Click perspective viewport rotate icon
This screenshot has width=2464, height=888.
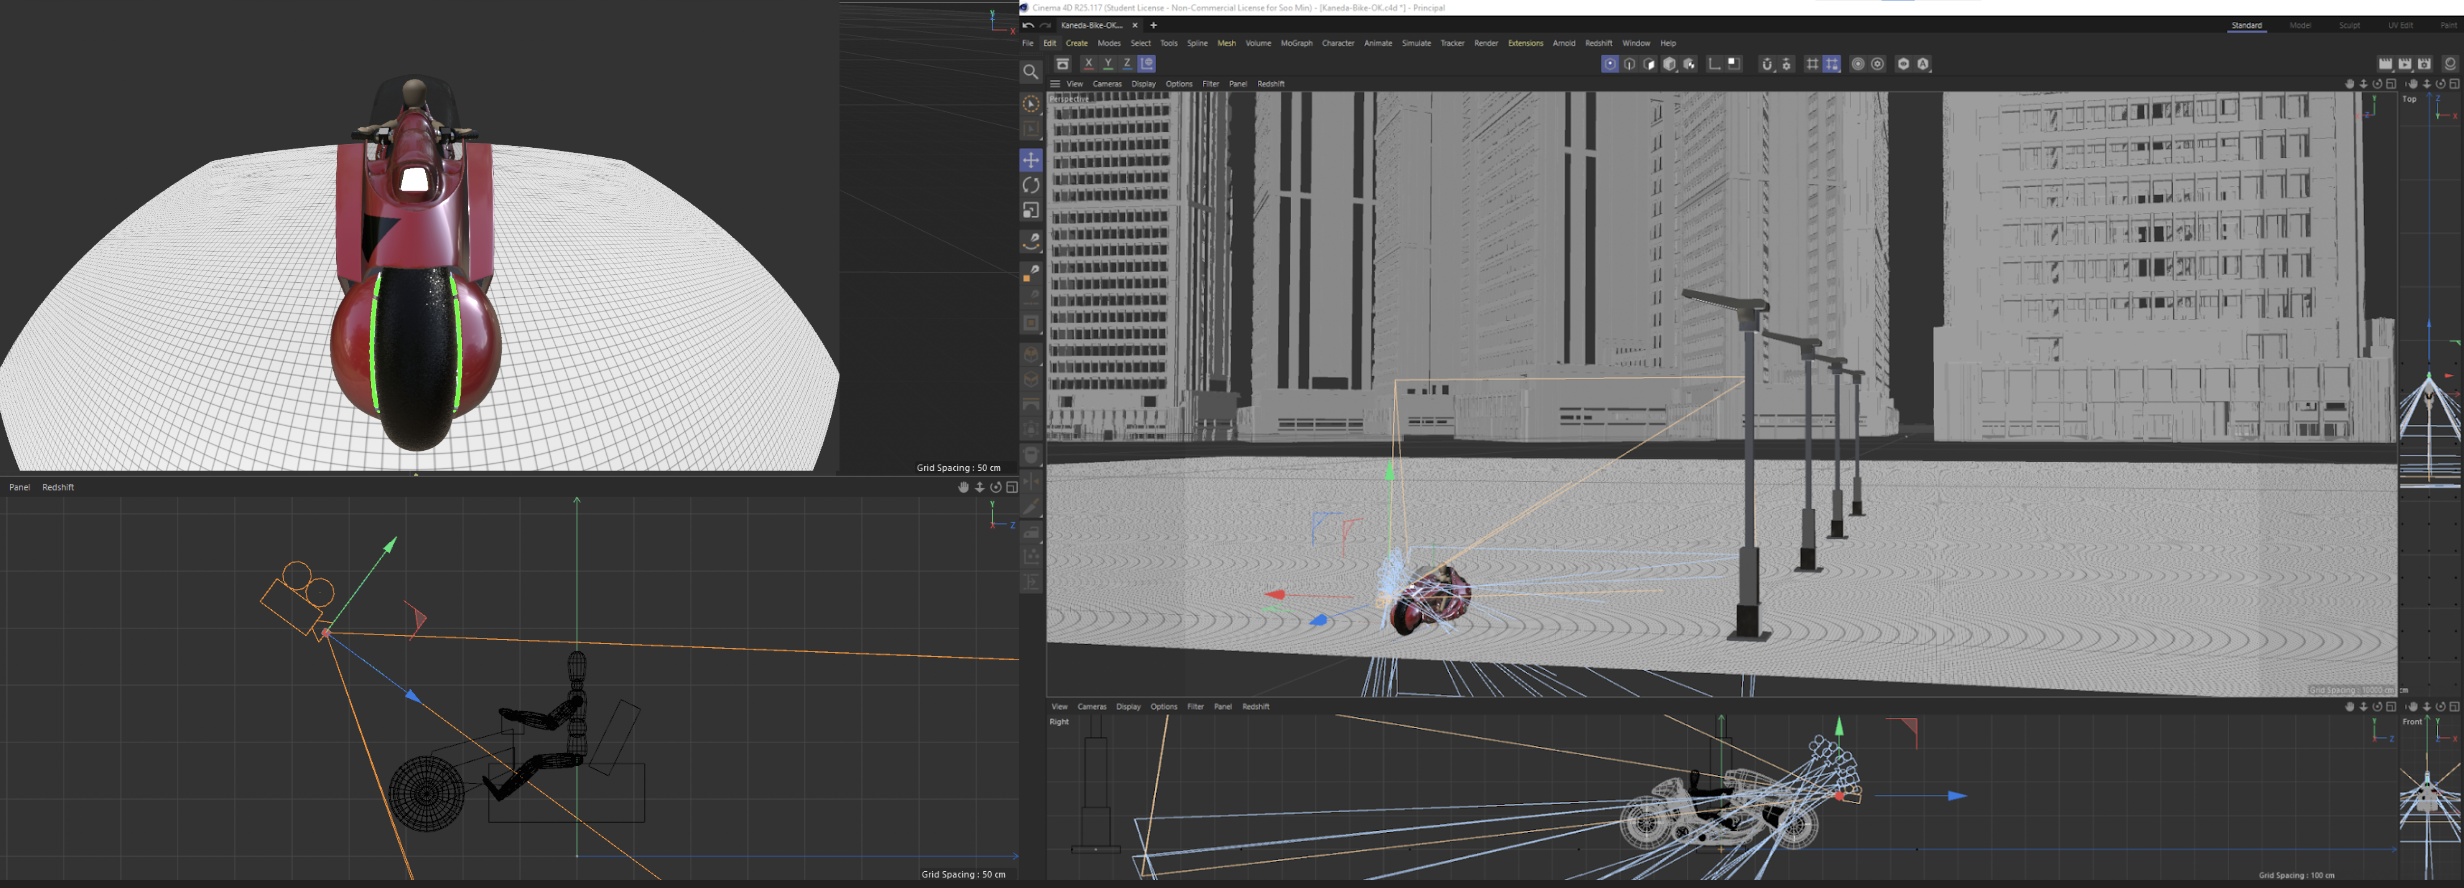point(2377,84)
